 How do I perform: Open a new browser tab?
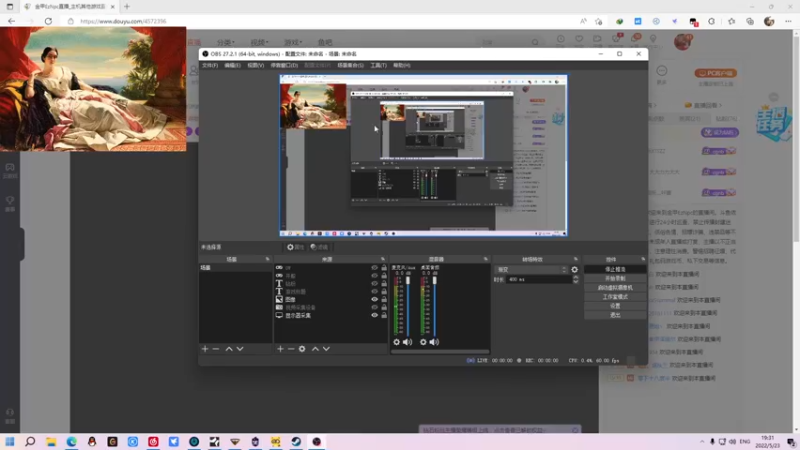pos(127,7)
